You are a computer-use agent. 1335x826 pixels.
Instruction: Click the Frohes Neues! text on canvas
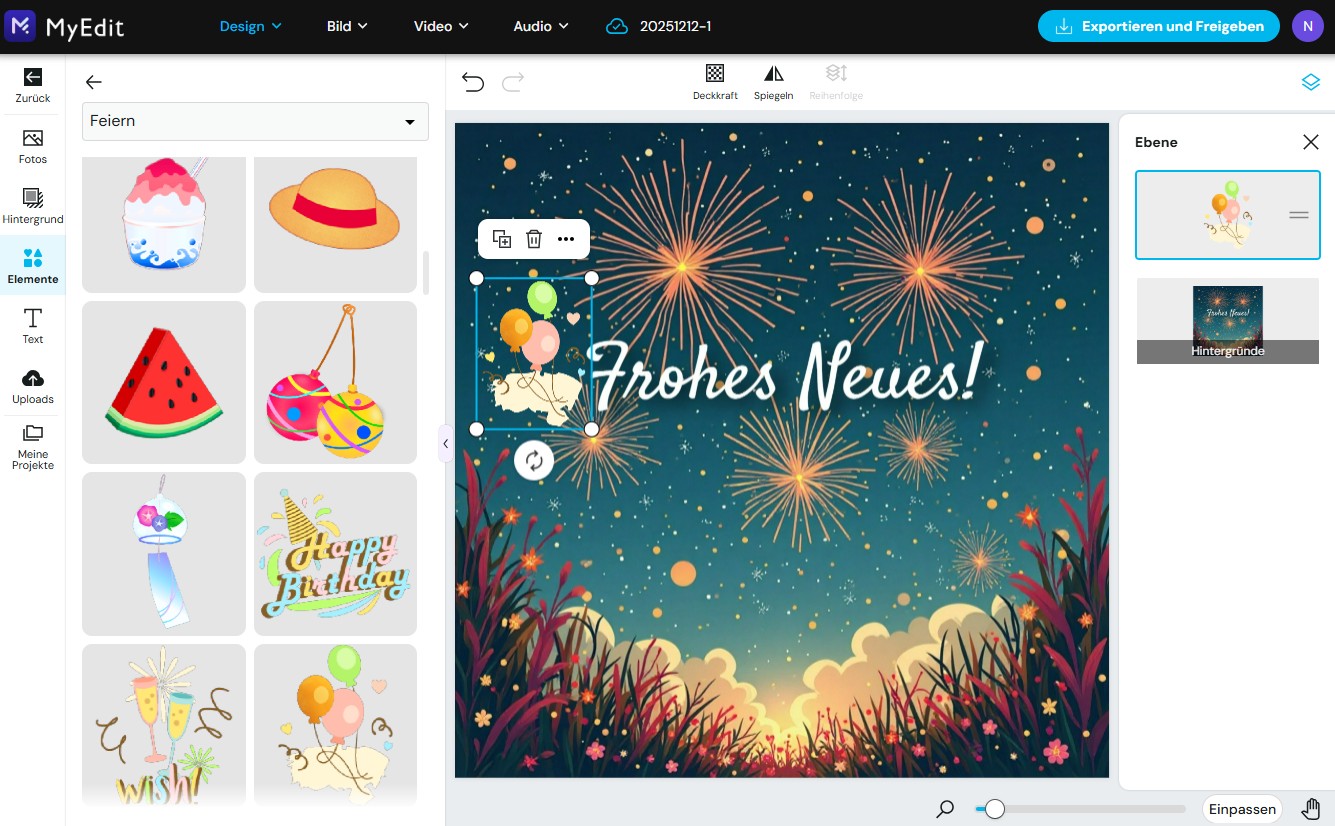(x=788, y=374)
